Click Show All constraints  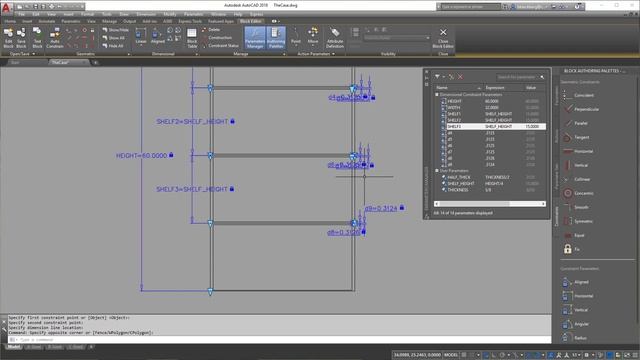pos(113,38)
